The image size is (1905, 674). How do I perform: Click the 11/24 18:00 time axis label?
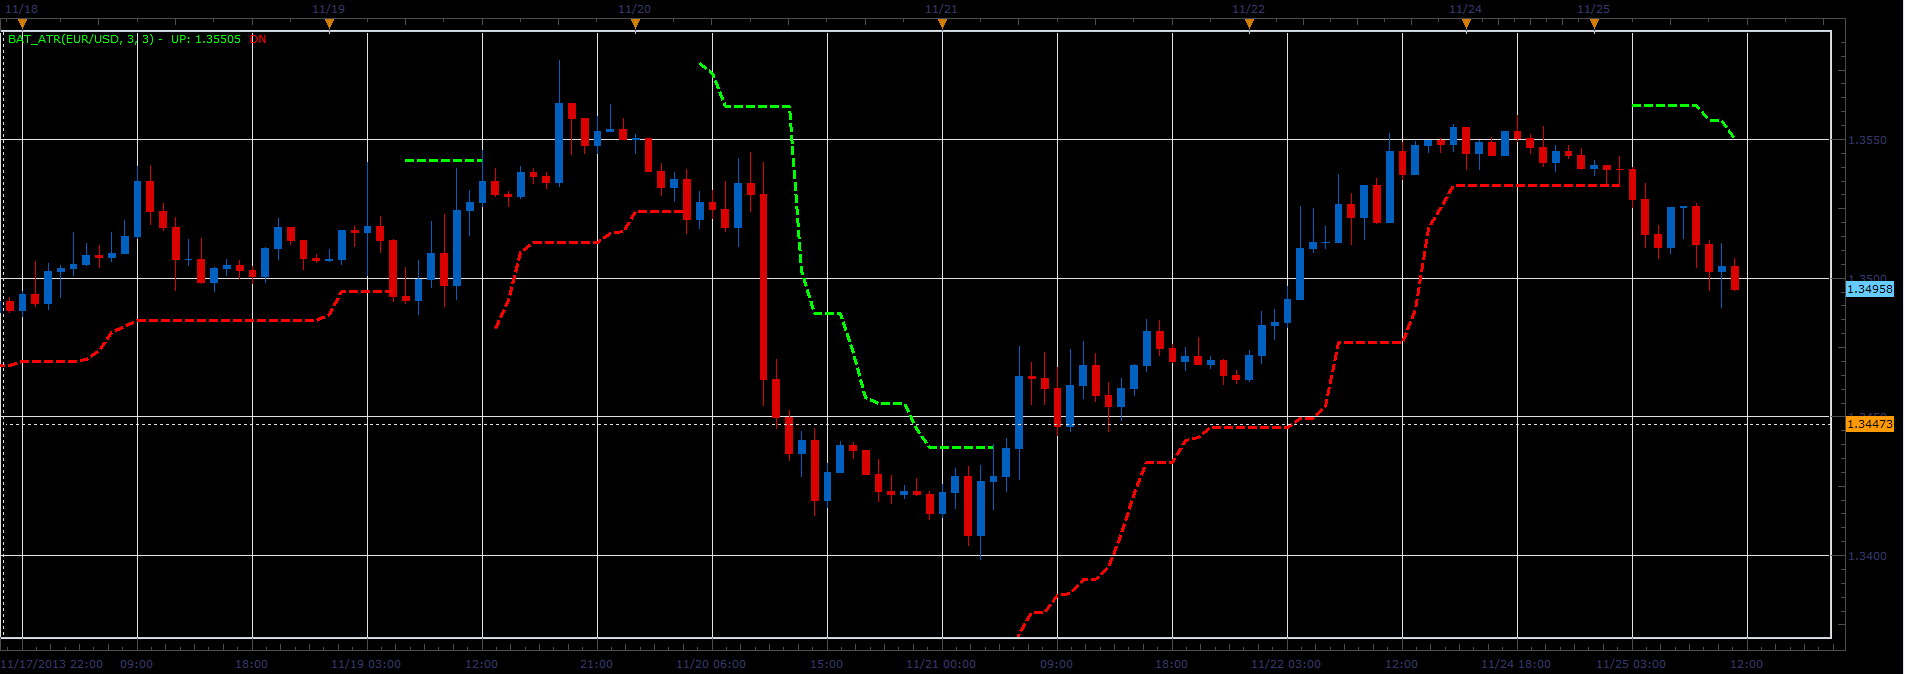pos(1516,664)
